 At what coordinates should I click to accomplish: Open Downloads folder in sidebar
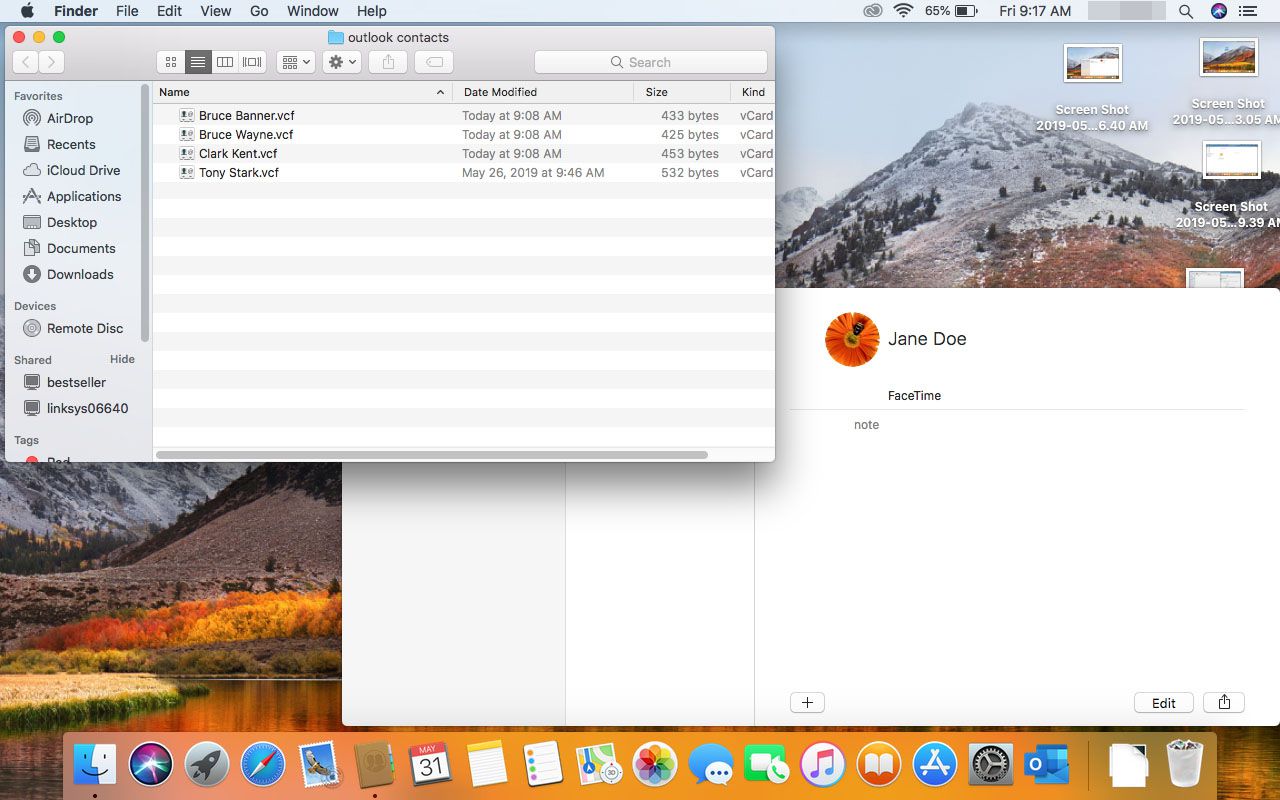coord(80,274)
